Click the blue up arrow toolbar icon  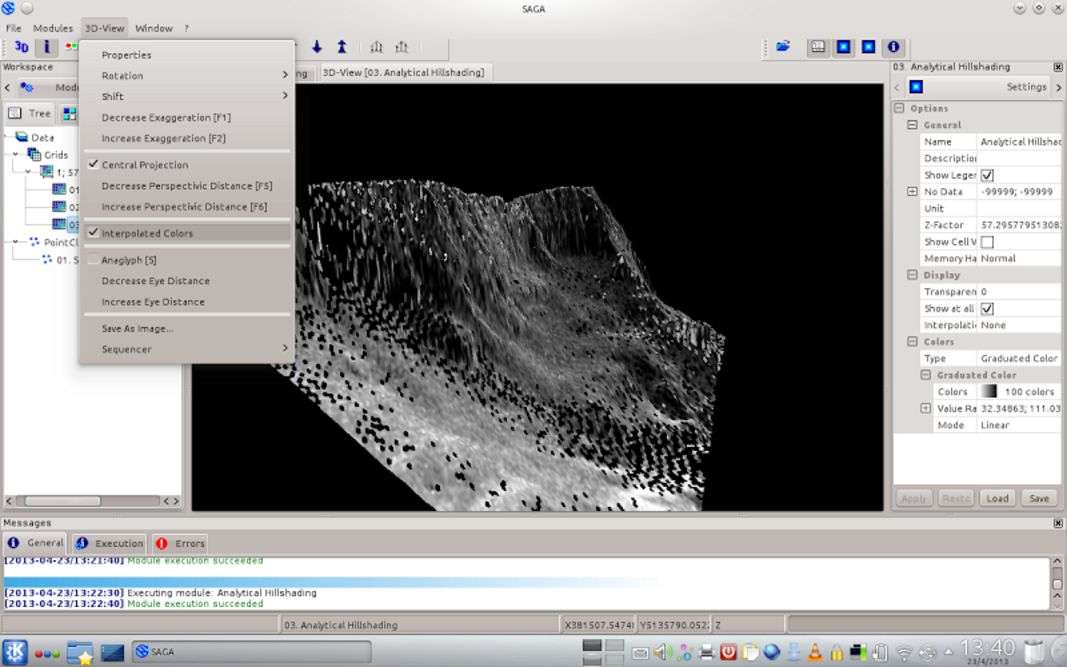[342, 47]
